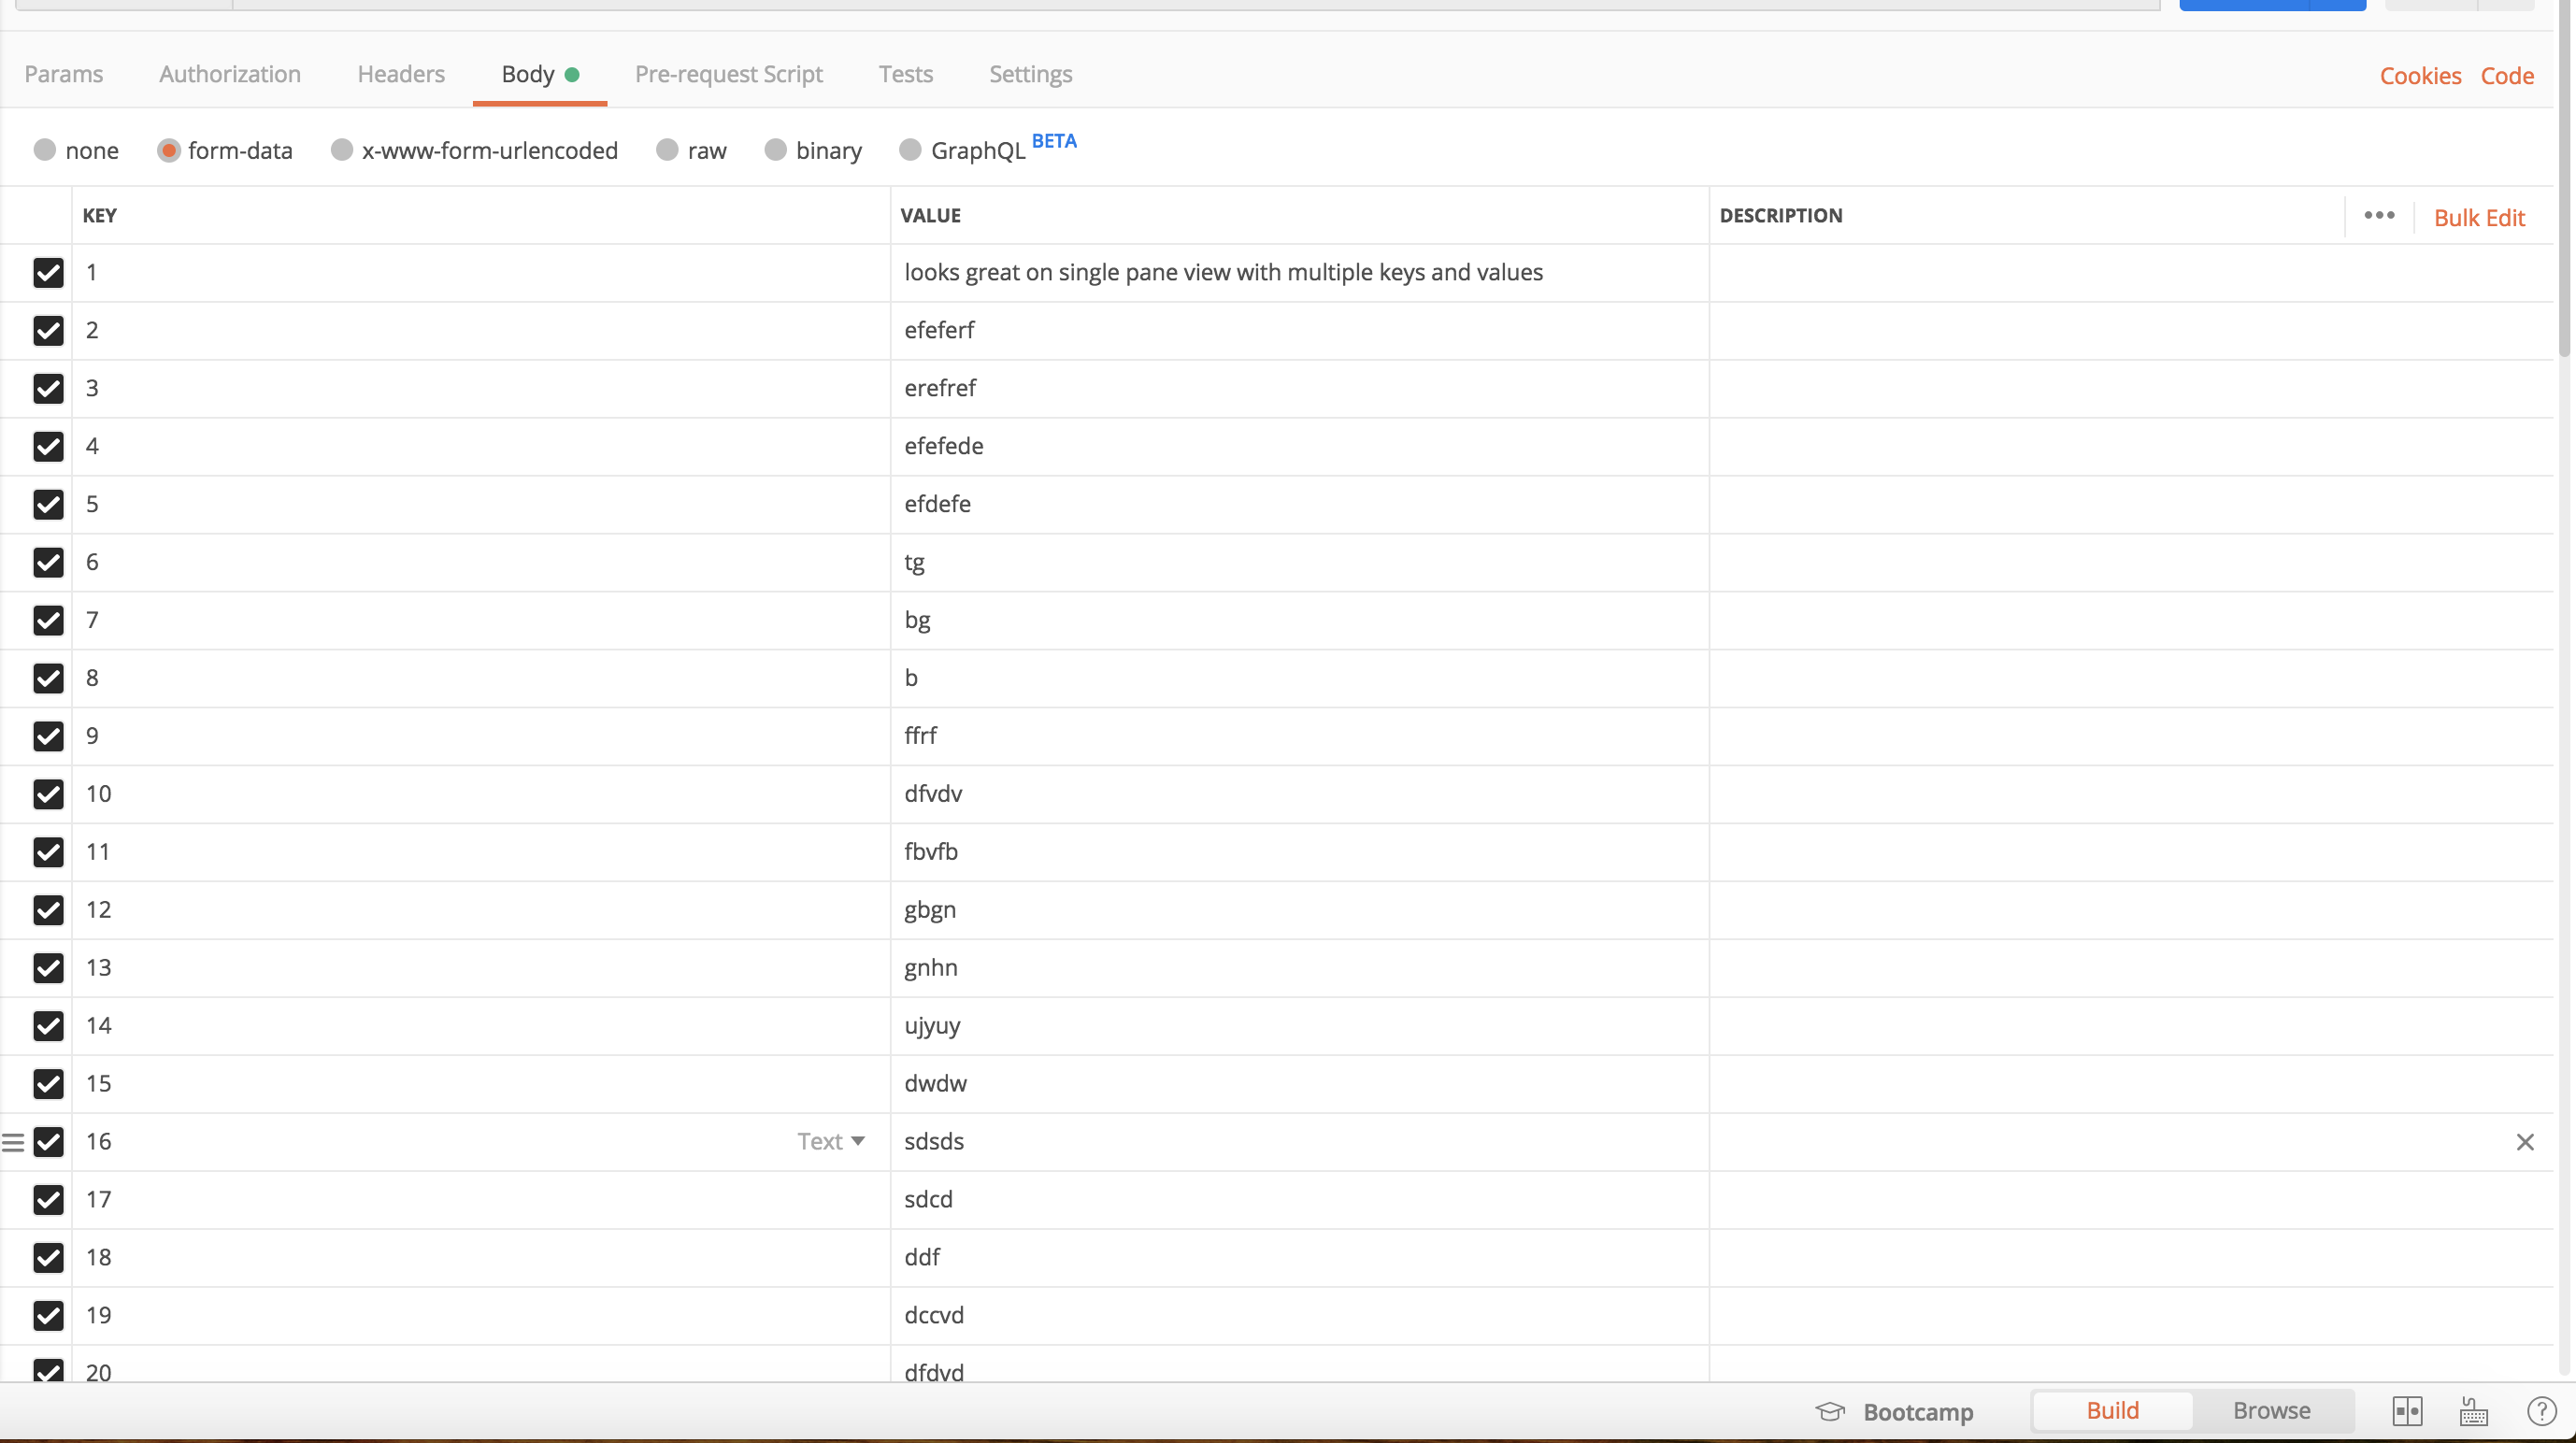Switch to the Tests tab
The image size is (2576, 1443).
[x=905, y=74]
